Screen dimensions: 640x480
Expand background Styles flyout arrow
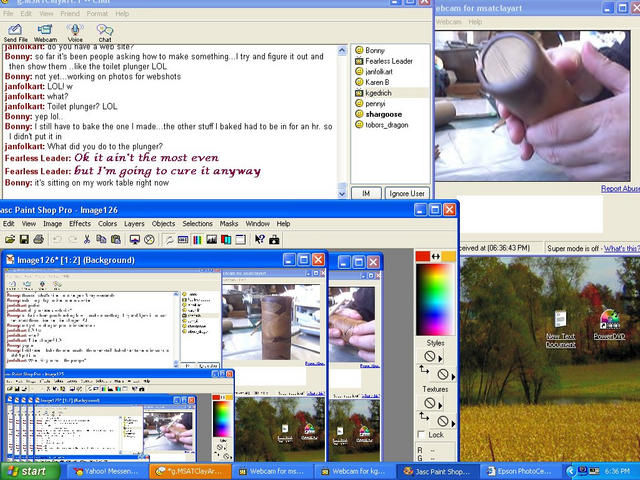(453, 376)
